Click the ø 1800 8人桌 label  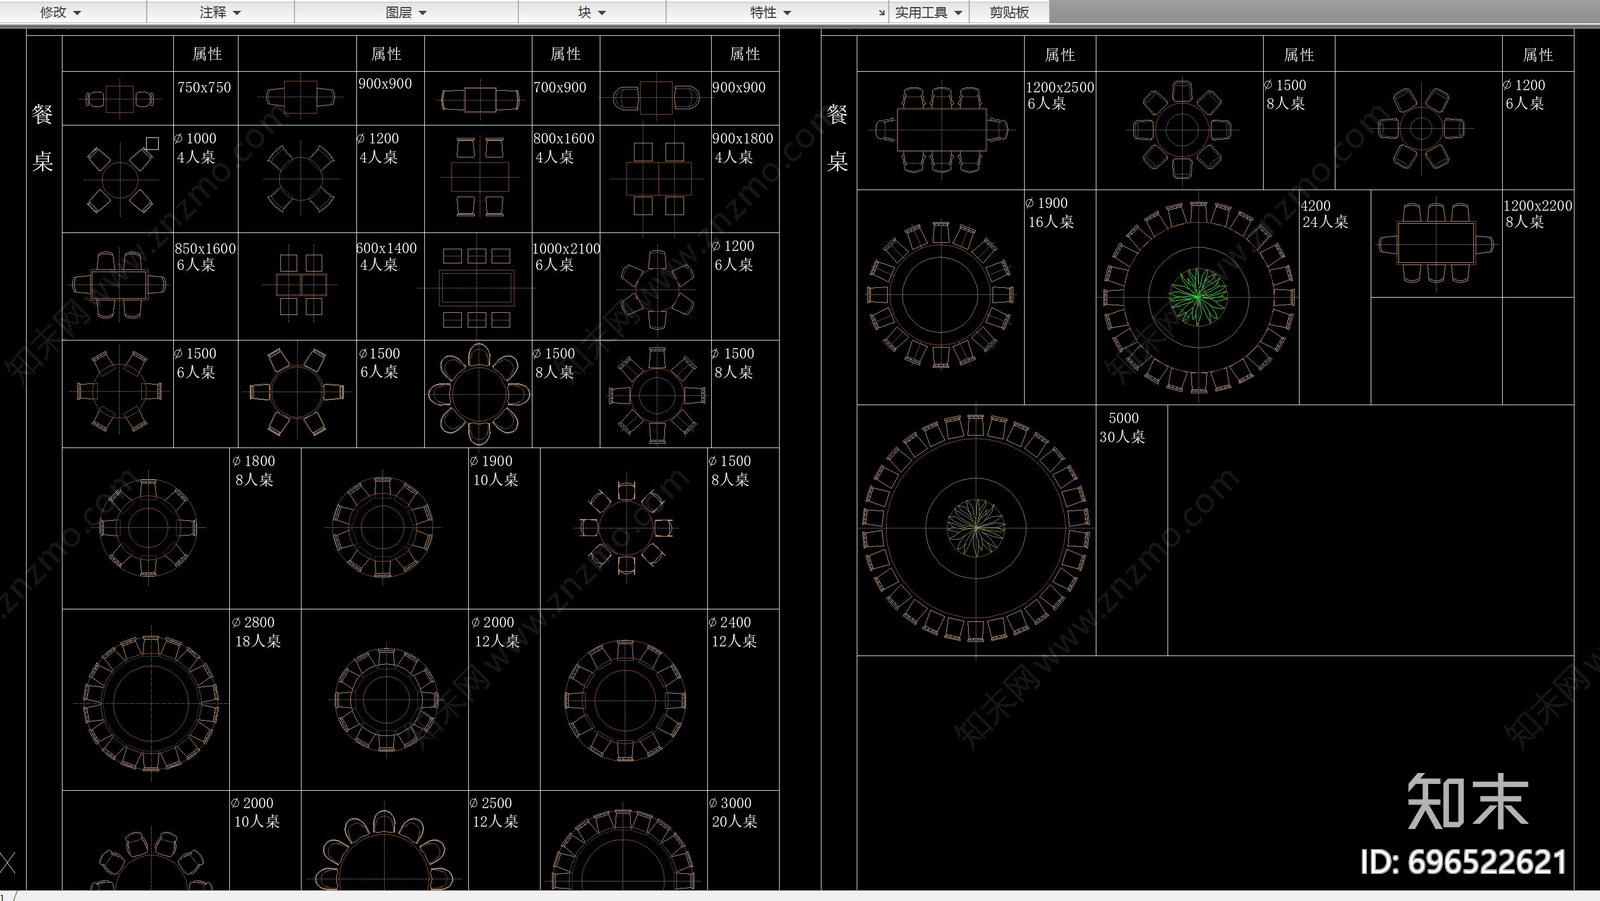[x=254, y=470]
